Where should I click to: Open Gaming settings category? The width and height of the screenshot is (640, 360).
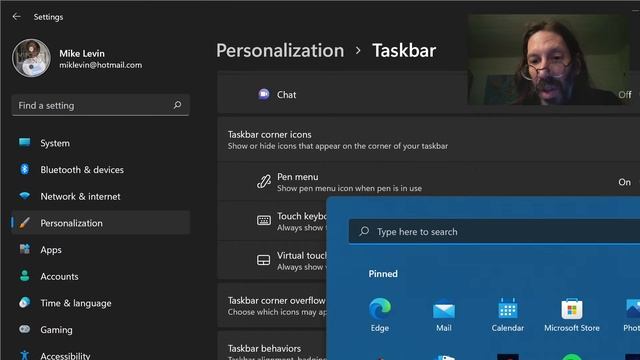pyautogui.click(x=100, y=329)
